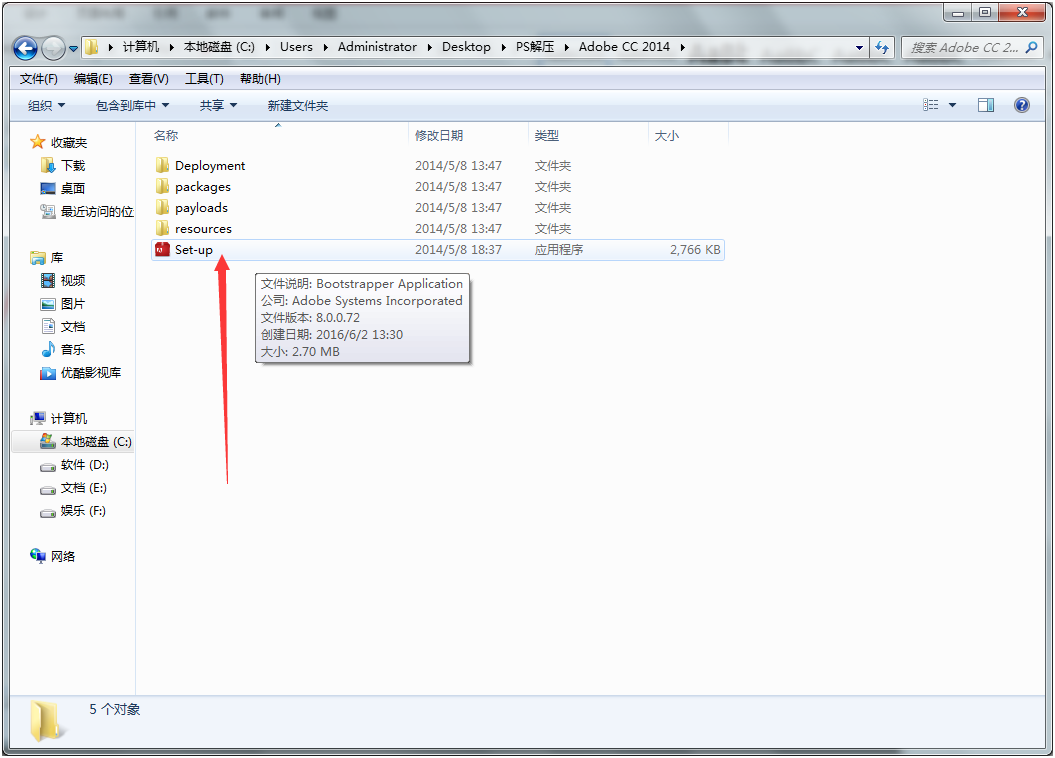Sort by 大小 column header
1055x758 pixels.
pos(666,135)
